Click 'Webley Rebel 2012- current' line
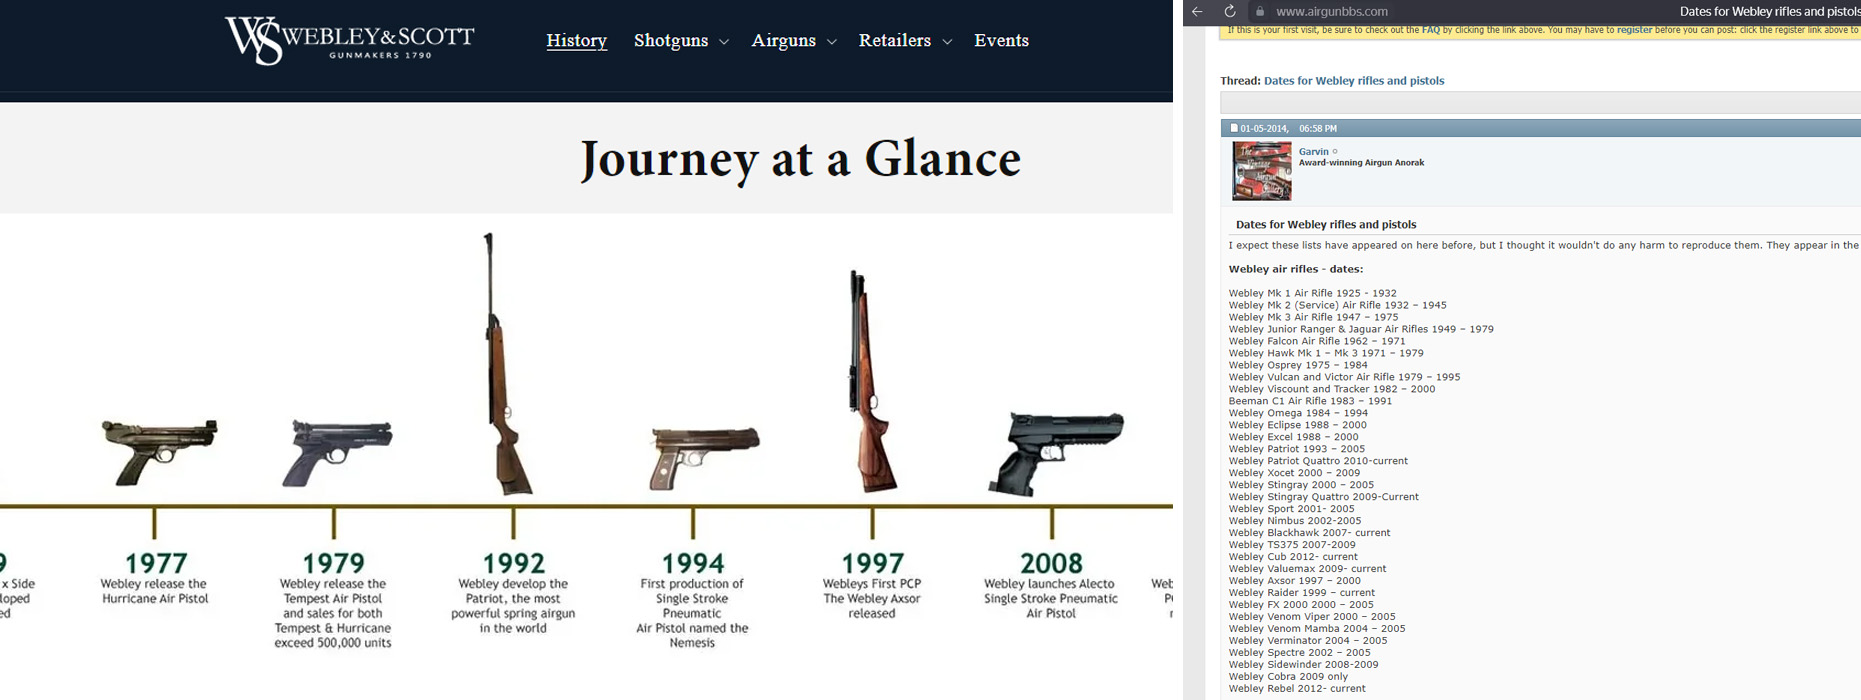 tap(1297, 689)
